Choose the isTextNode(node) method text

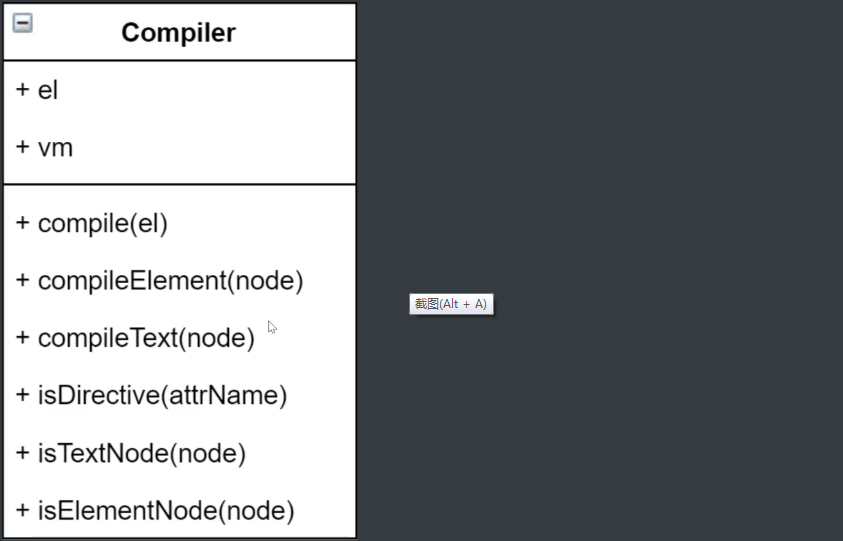[x=141, y=454]
